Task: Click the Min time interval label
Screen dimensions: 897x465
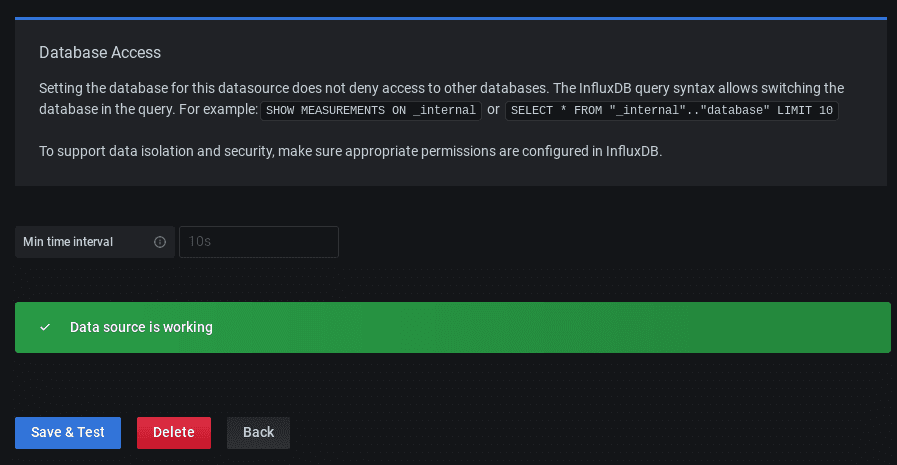Action: pos(68,242)
